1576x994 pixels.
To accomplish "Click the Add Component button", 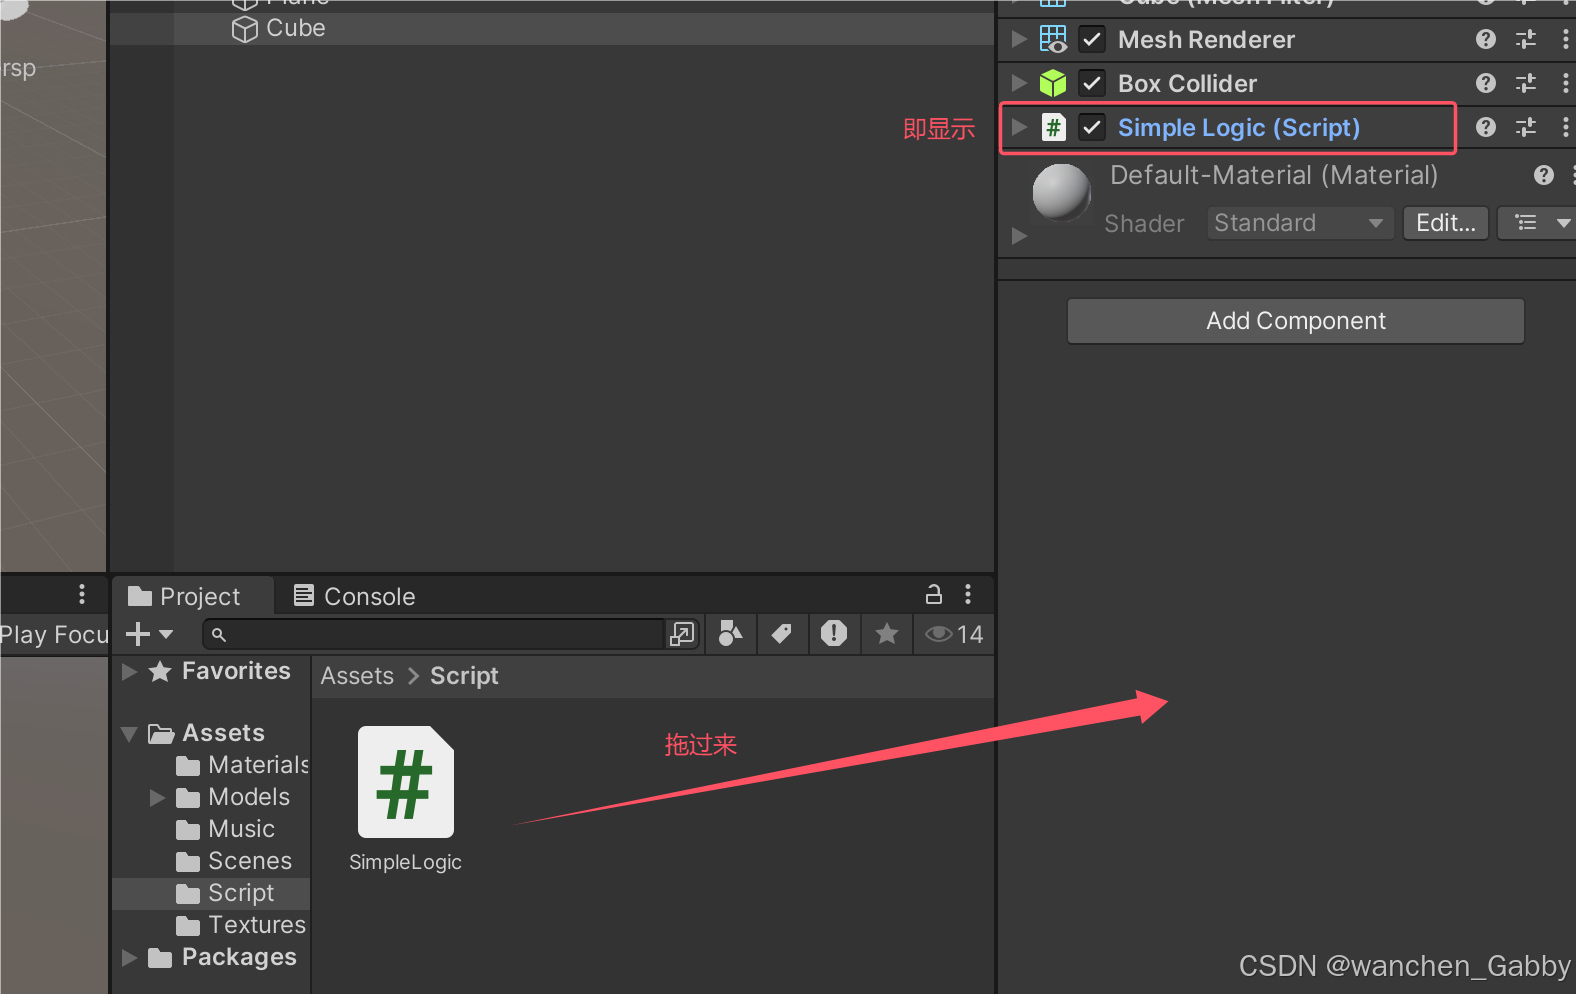I will click(x=1296, y=321).
